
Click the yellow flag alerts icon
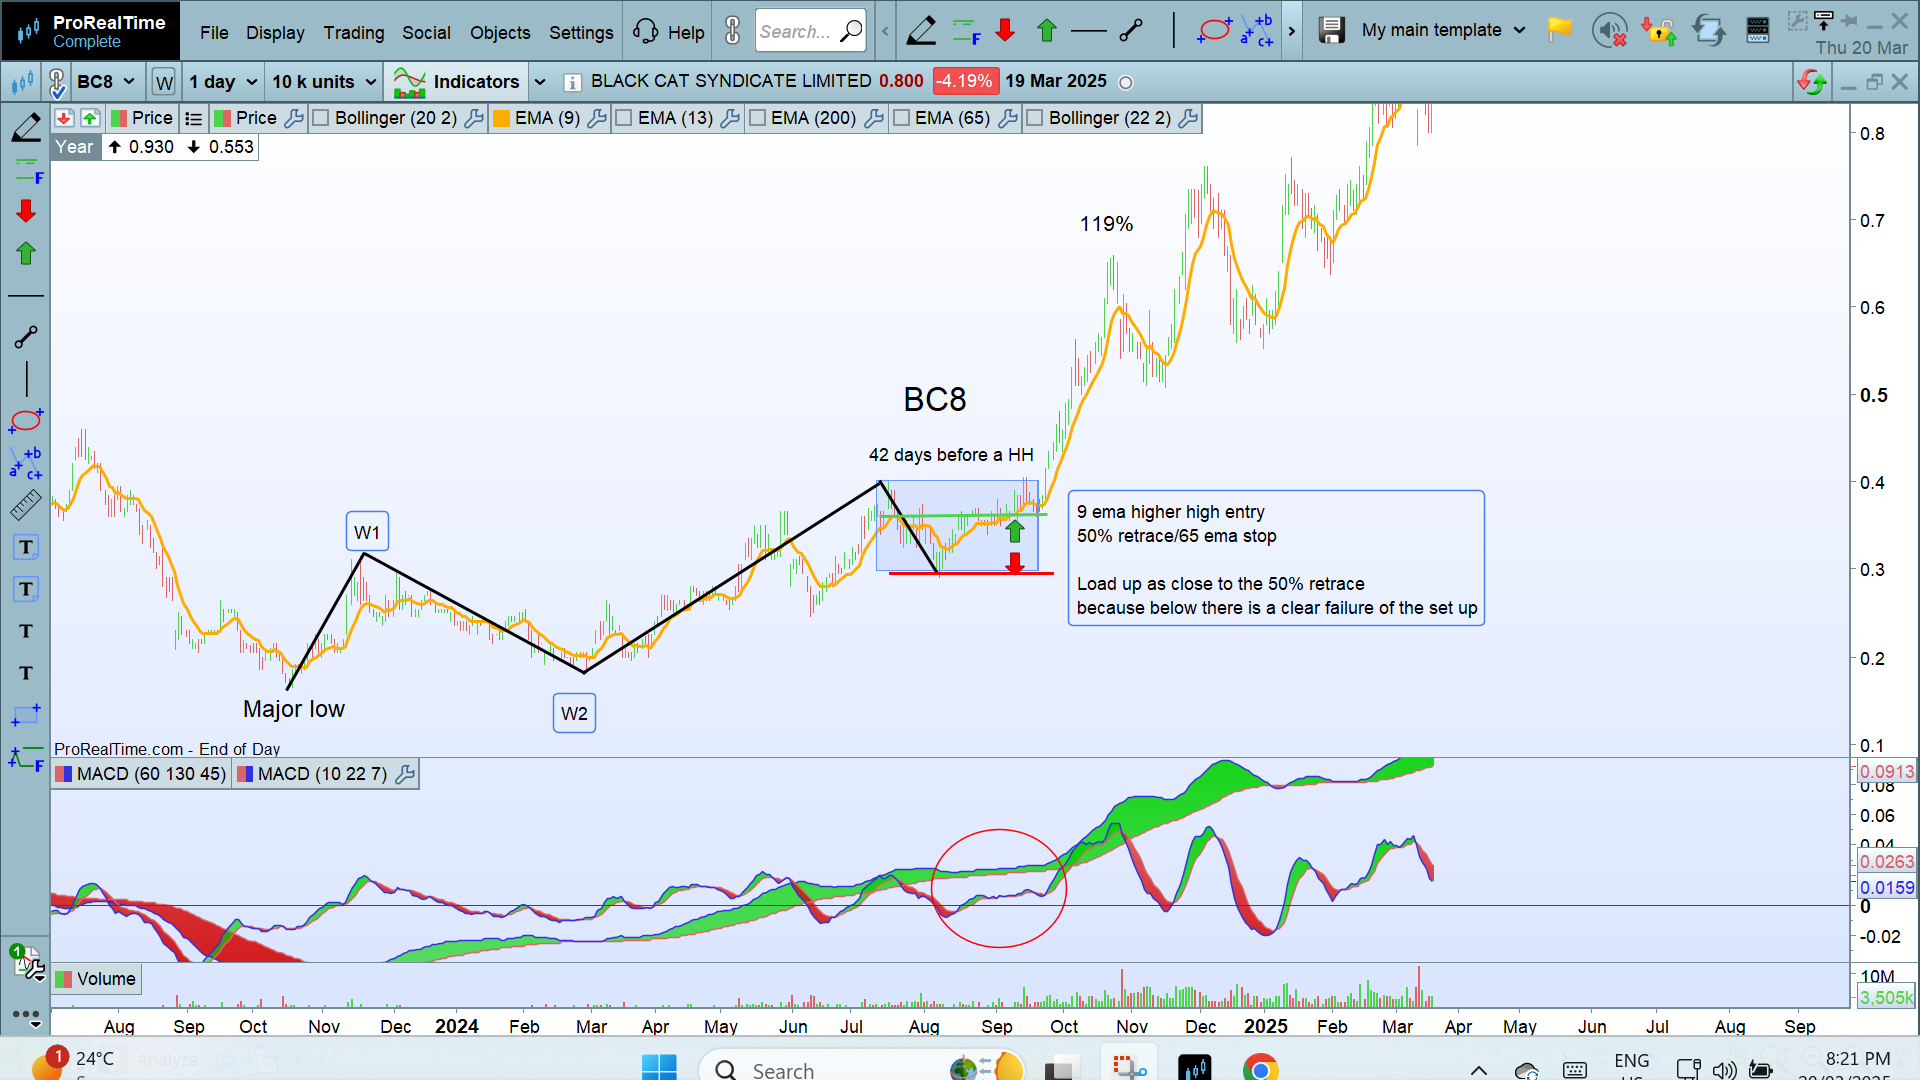1559,30
